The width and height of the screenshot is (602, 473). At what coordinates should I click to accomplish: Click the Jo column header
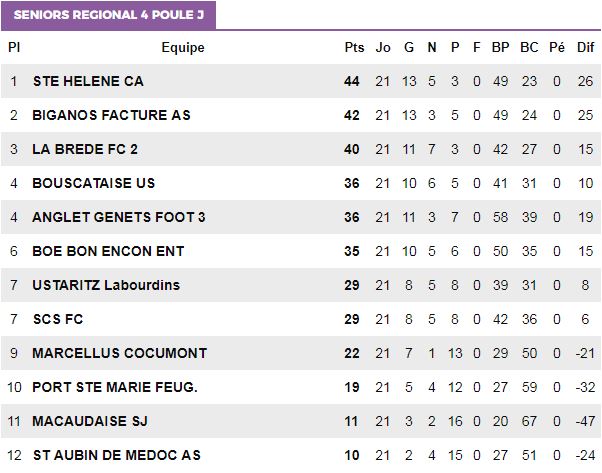383,48
